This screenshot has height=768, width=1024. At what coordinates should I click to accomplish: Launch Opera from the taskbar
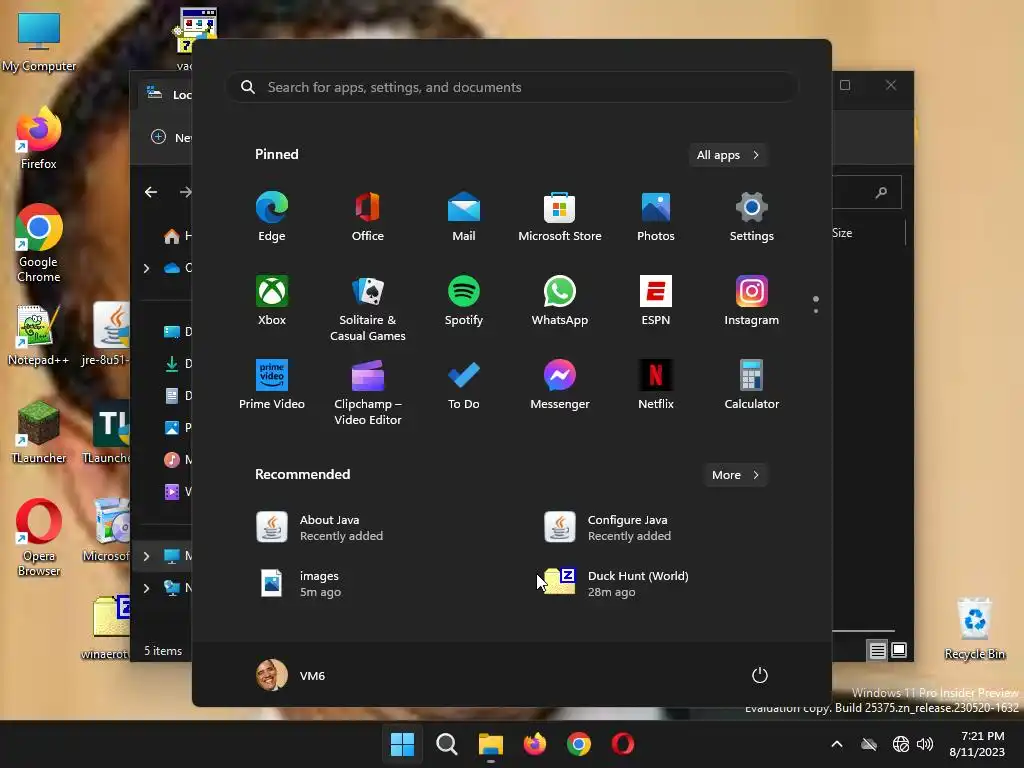(x=622, y=744)
